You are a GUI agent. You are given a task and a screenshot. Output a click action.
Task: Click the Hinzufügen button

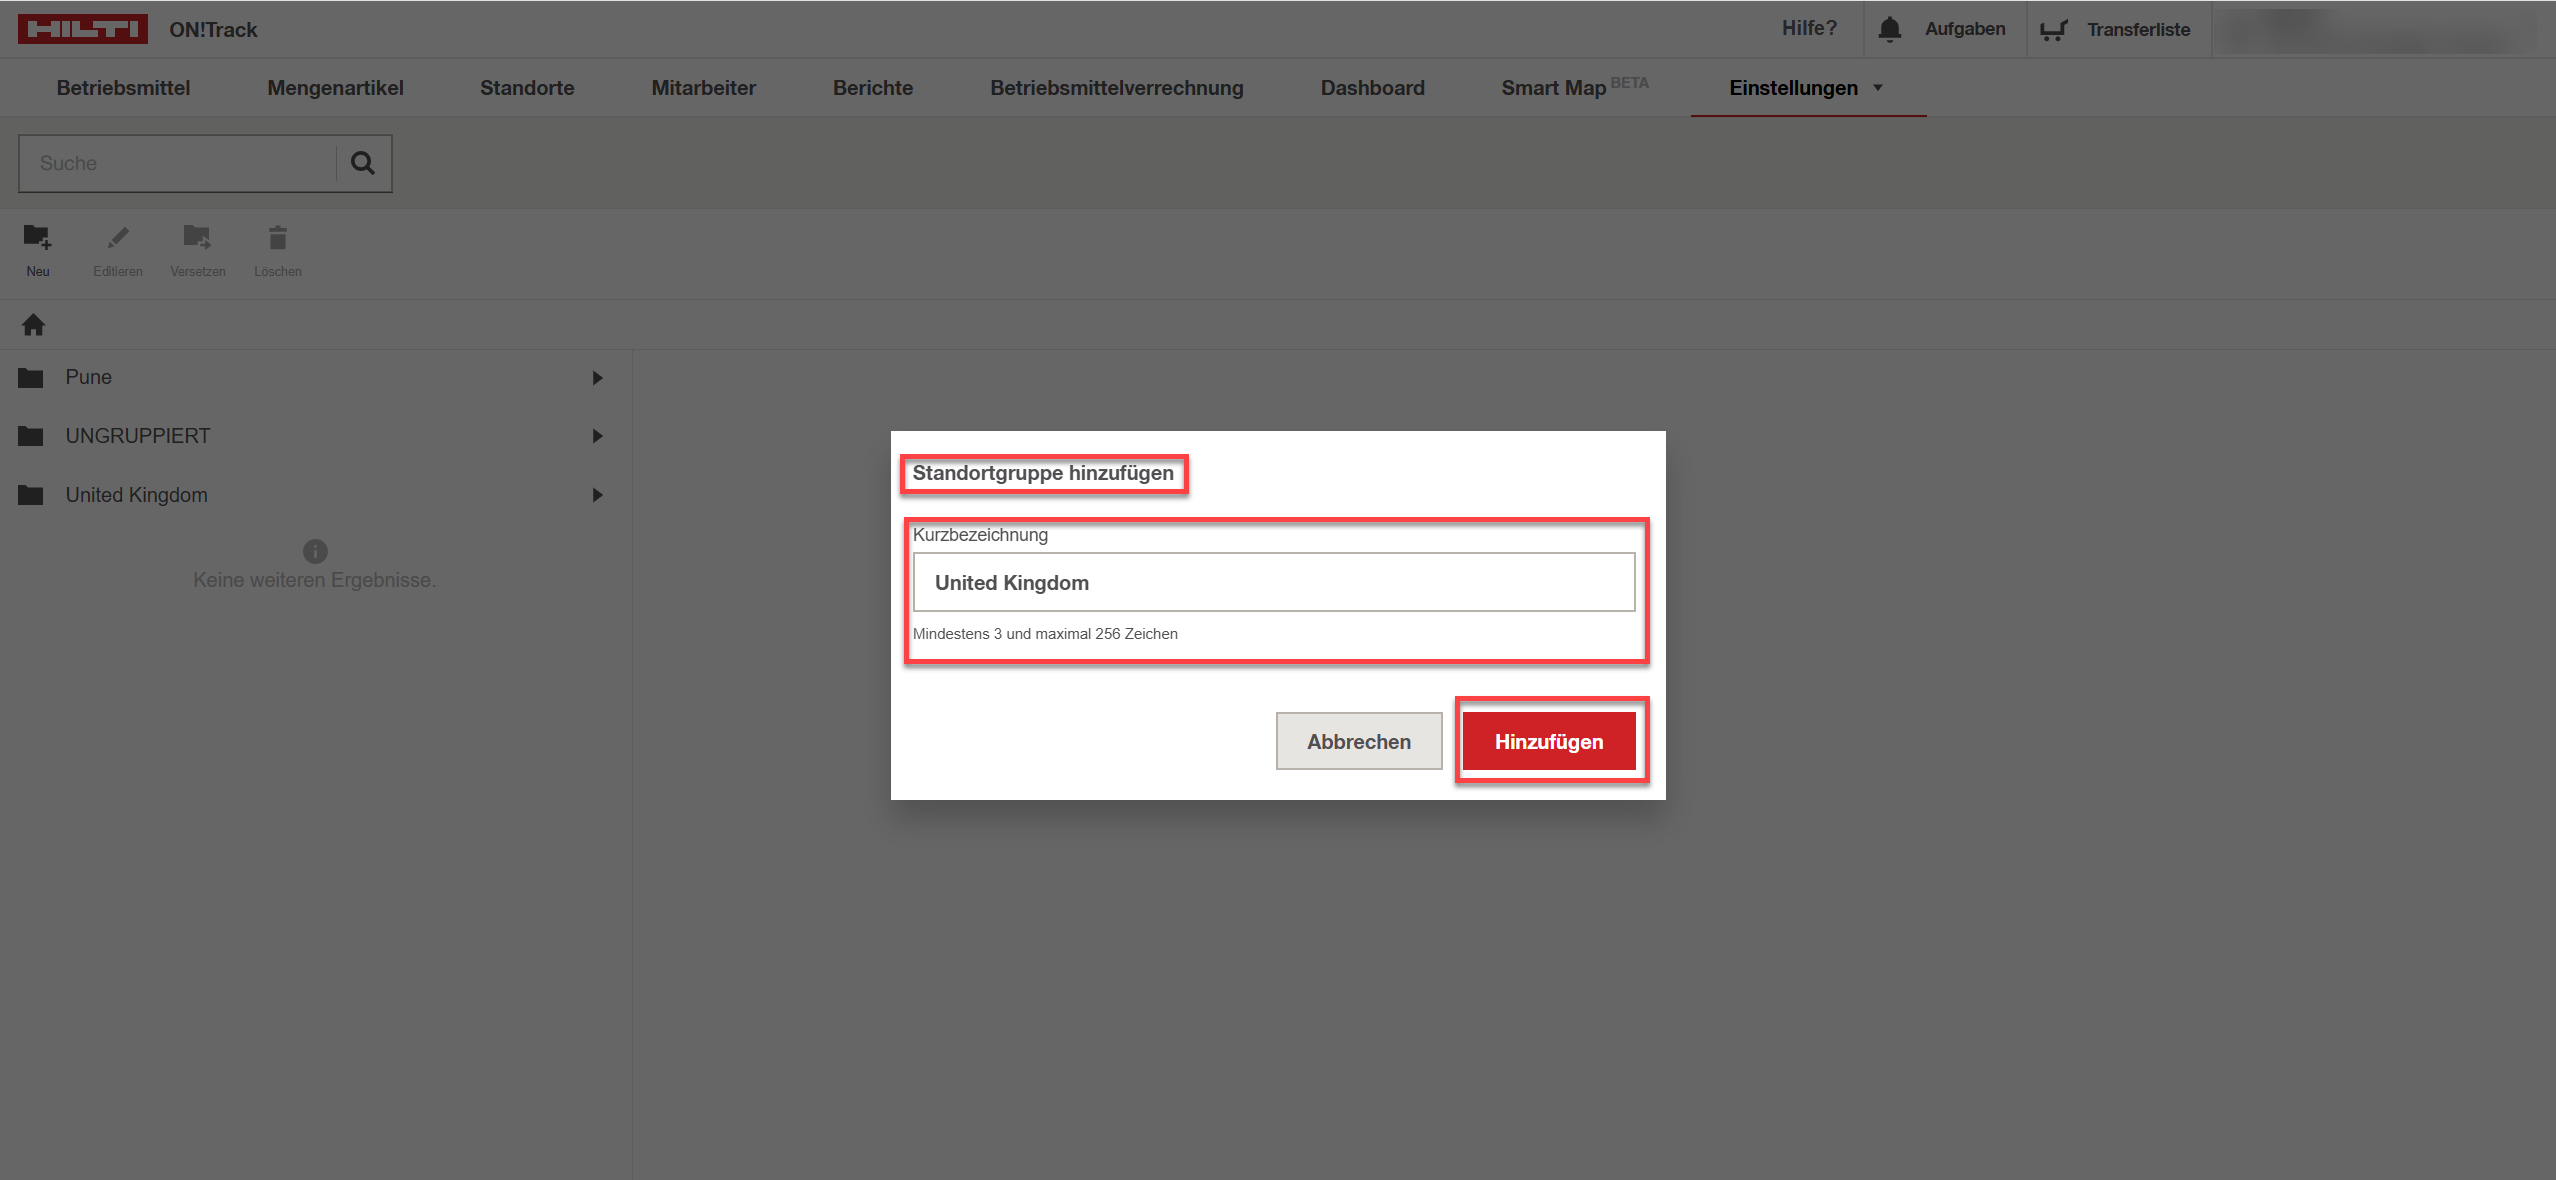(x=1549, y=741)
